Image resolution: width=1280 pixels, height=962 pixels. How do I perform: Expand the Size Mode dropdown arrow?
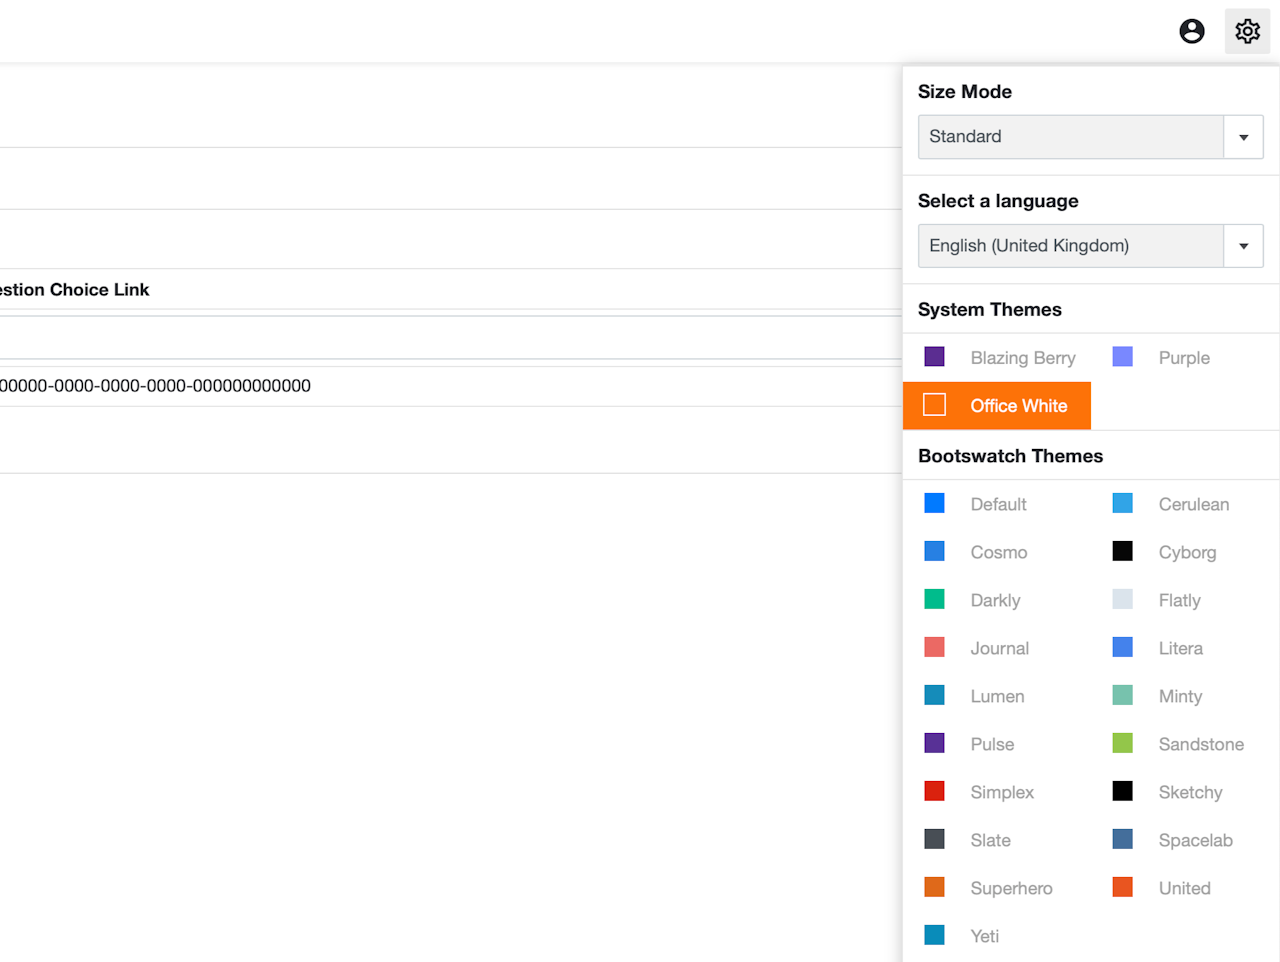pos(1243,137)
